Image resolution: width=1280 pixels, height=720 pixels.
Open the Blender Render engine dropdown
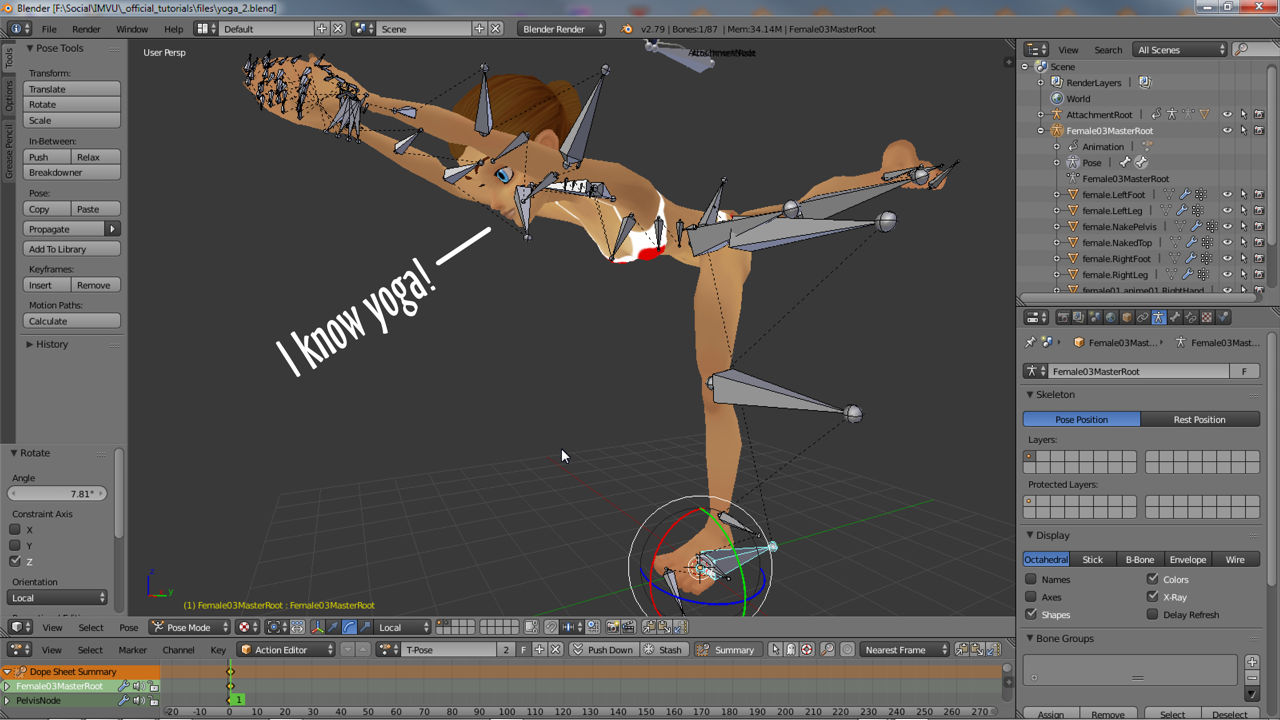click(x=562, y=28)
